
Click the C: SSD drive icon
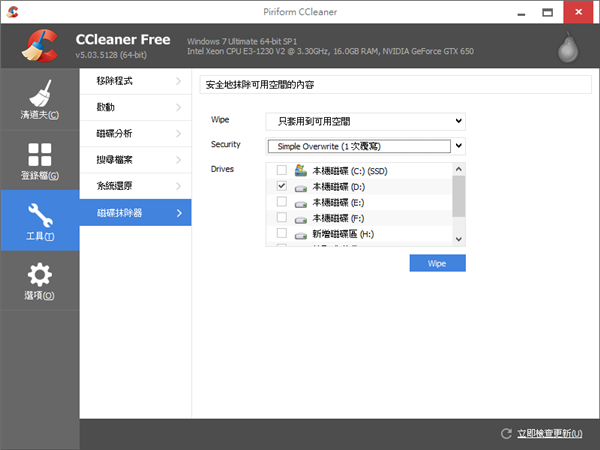(301, 170)
